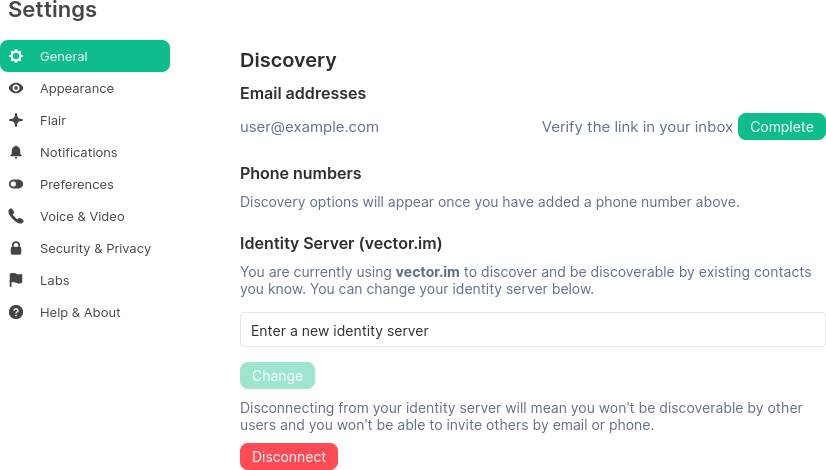The width and height of the screenshot is (826, 470).
Task: Switch to the Appearance tab
Action: [77, 89]
